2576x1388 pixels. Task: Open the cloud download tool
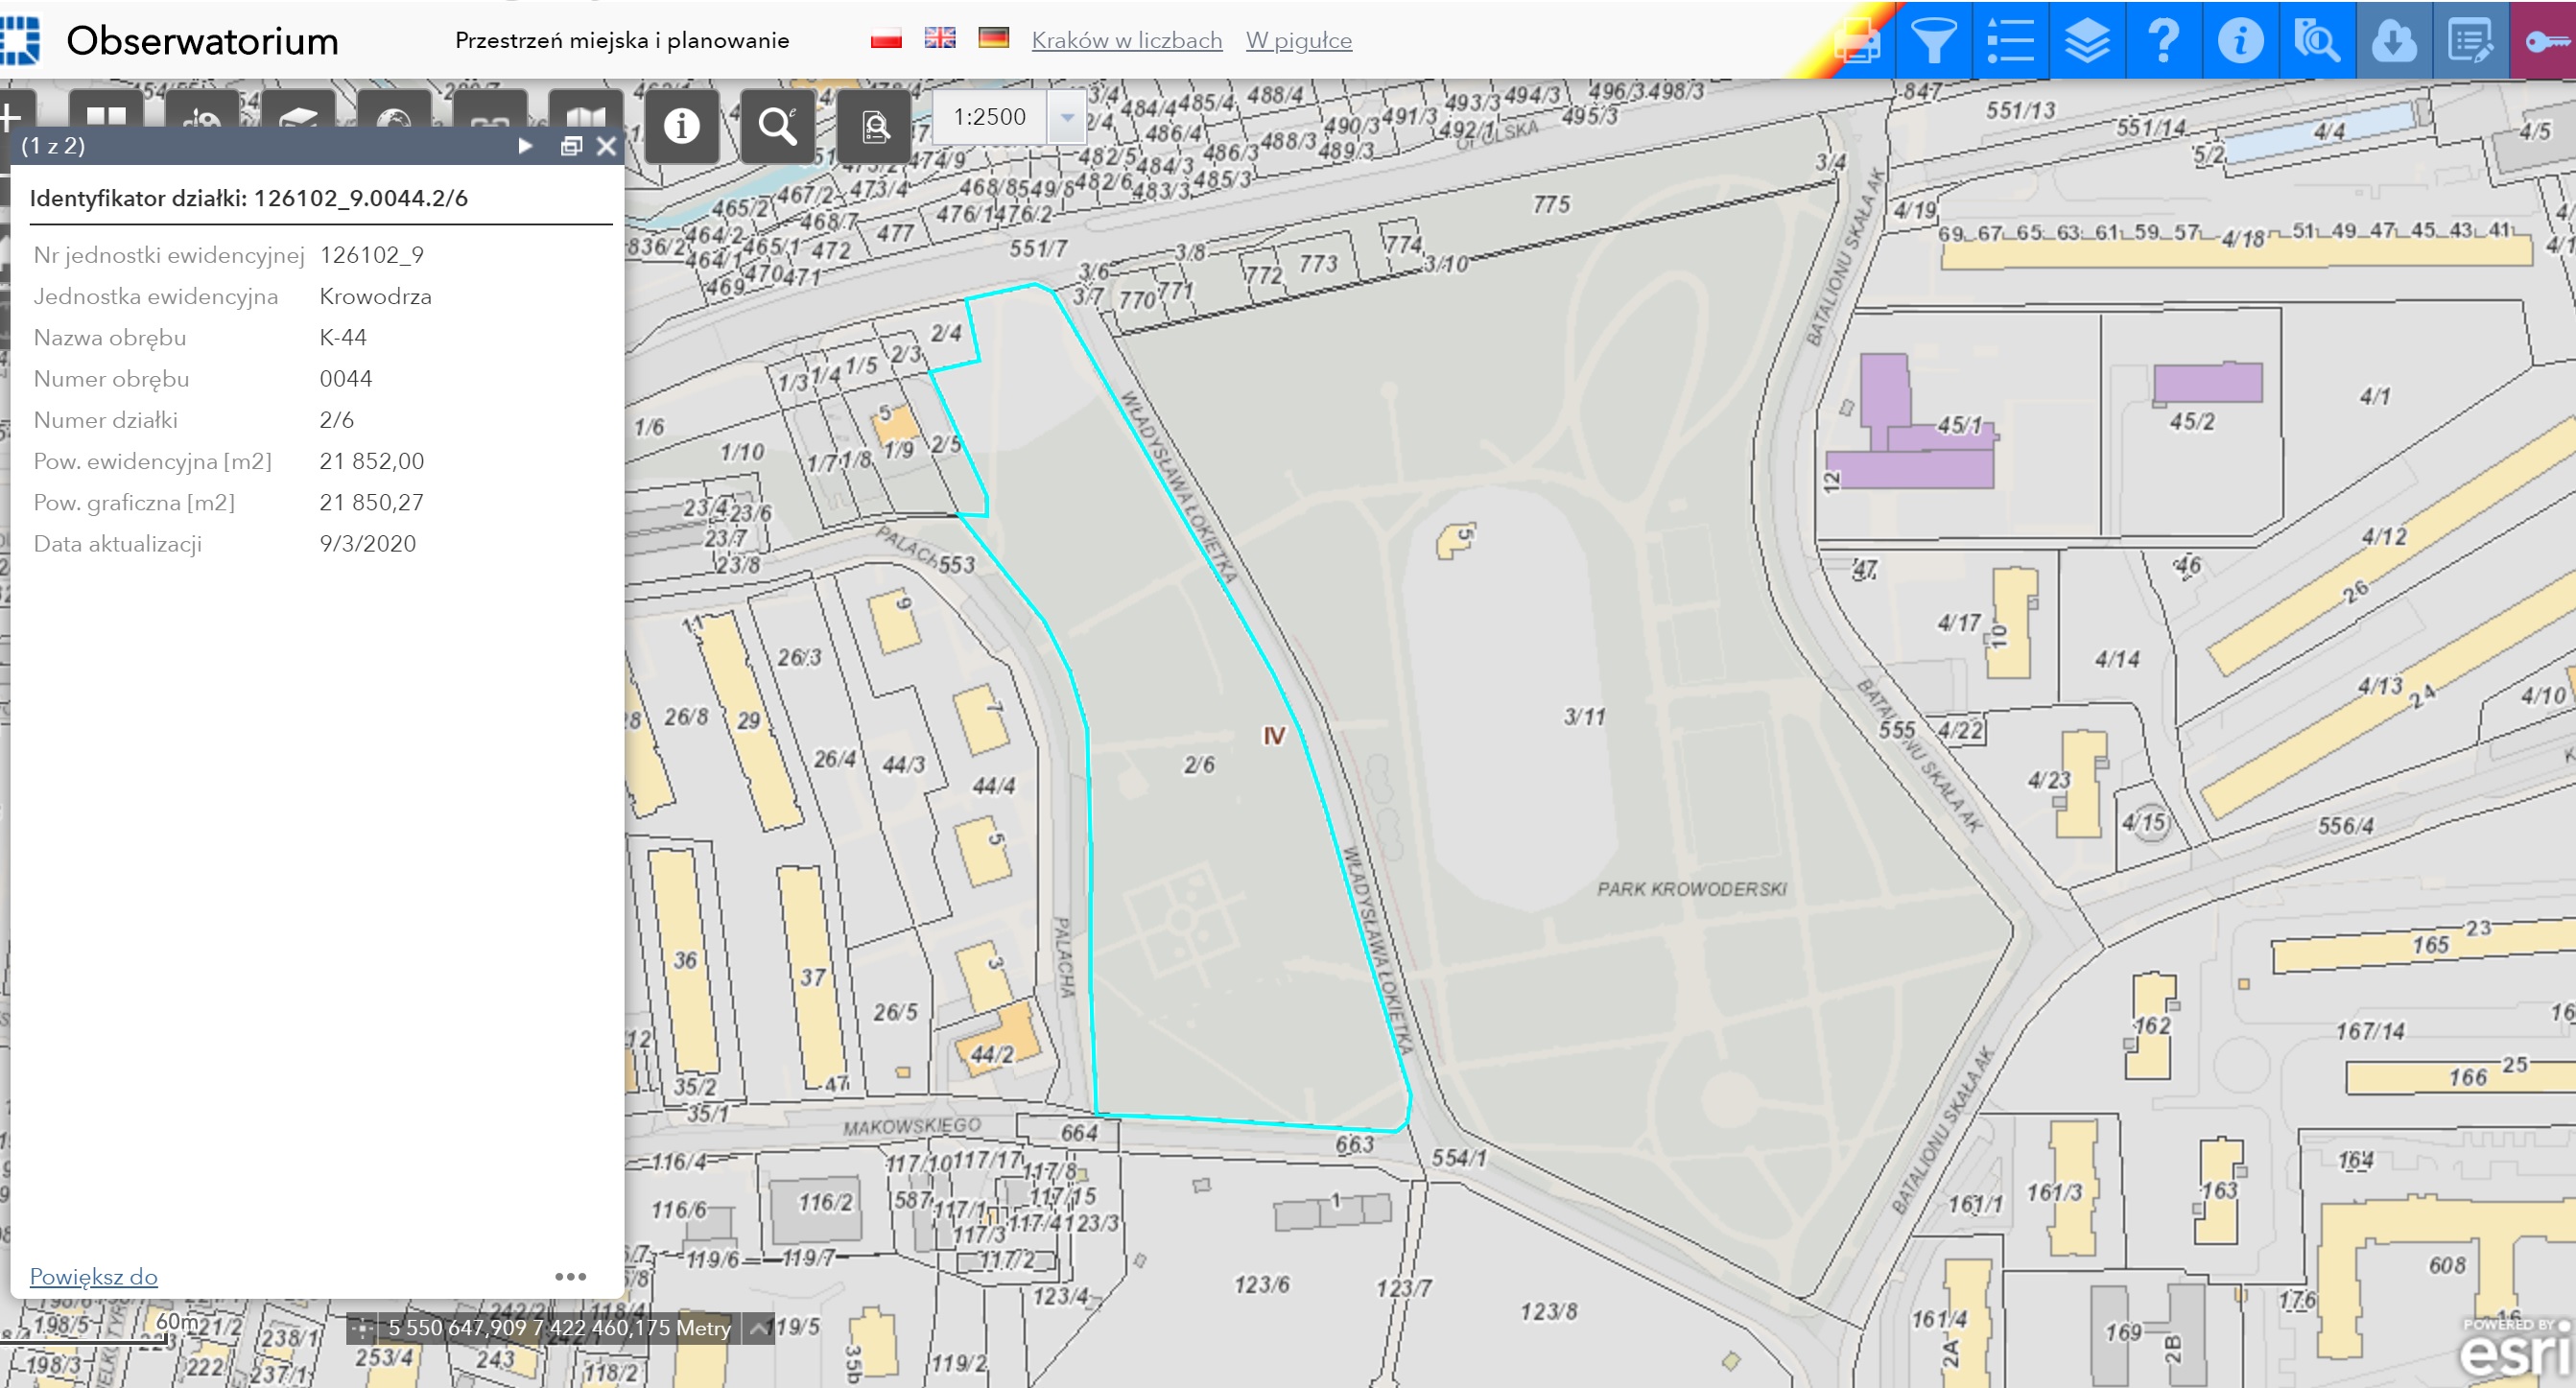[2394, 41]
